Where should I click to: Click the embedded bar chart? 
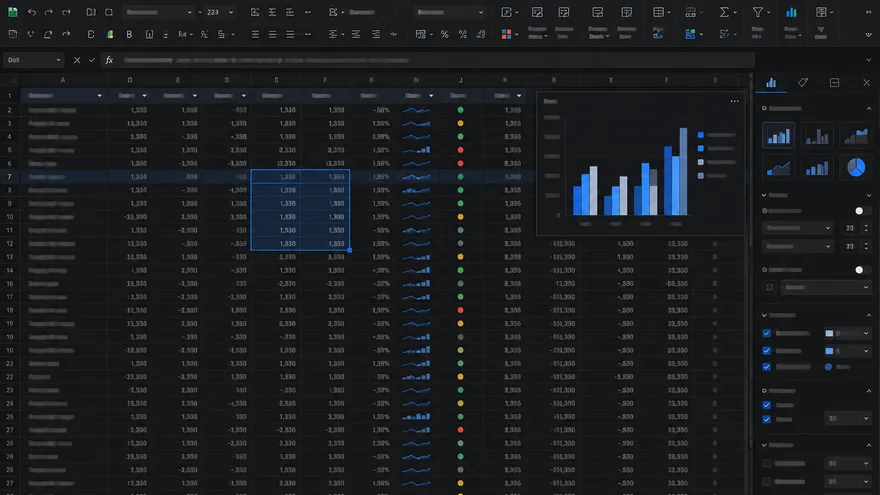(641, 163)
